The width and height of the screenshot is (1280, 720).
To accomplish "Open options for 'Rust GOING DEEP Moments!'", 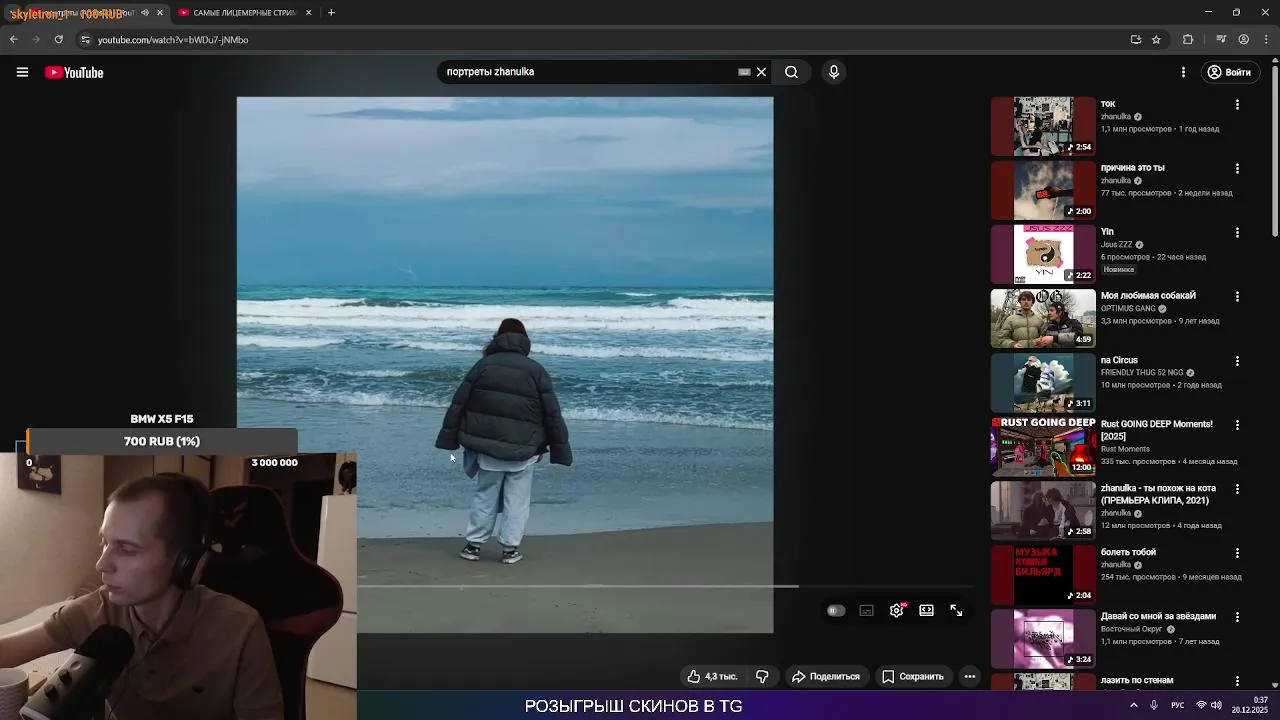I will point(1237,425).
